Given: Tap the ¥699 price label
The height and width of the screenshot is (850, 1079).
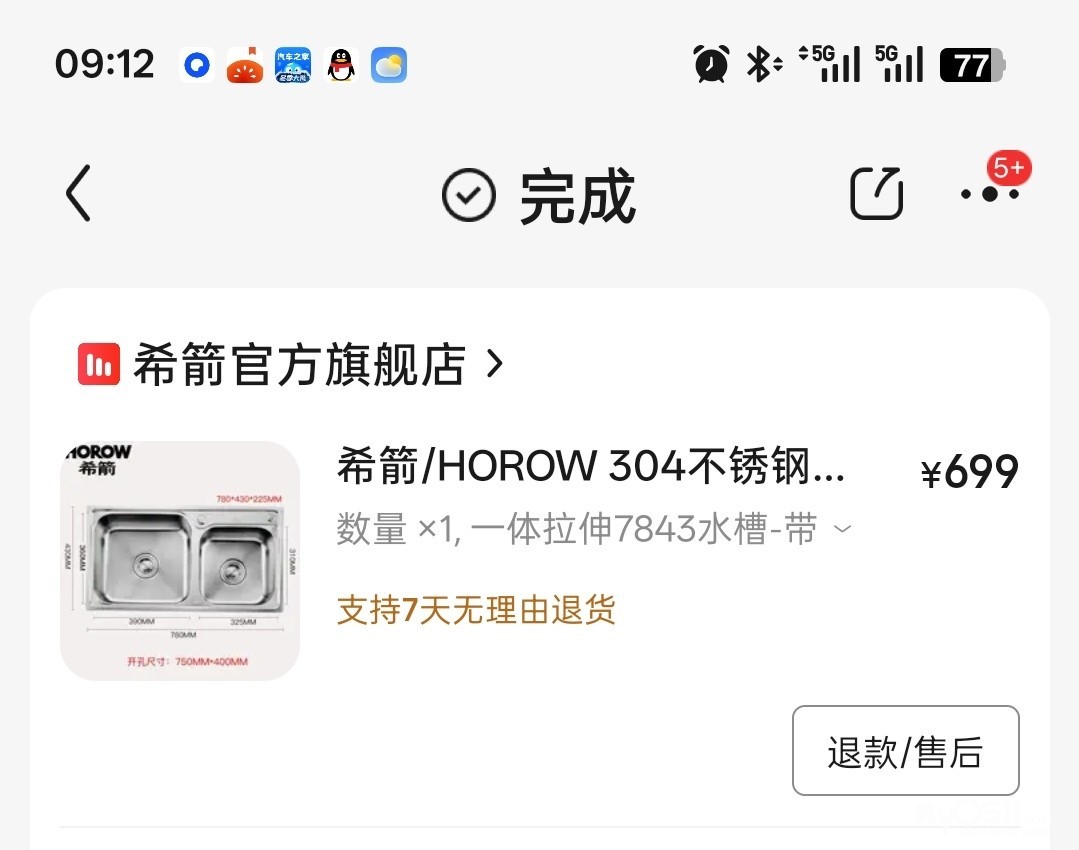Looking at the screenshot, I should (970, 473).
